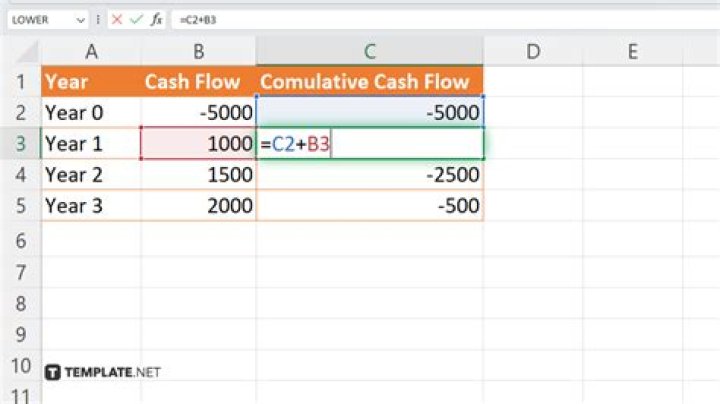Expand the Name Box dropdown arrow
Viewport: 720px width, 404px height.
[x=80, y=20]
